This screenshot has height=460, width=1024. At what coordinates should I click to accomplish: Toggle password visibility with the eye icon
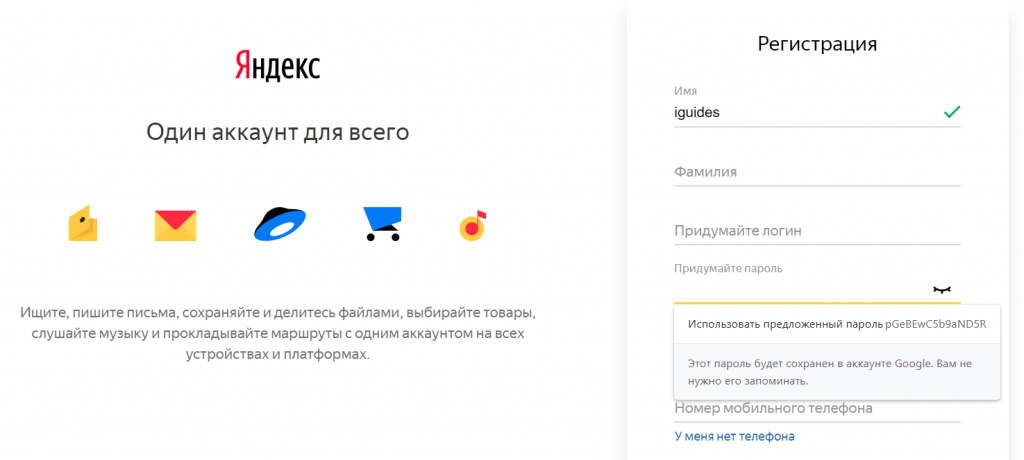tap(940, 289)
